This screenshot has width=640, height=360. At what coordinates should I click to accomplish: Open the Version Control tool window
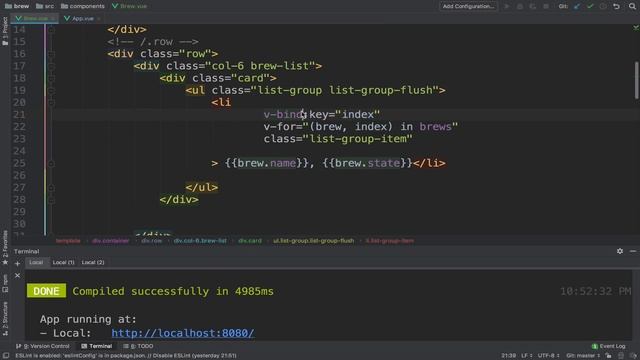point(43,346)
